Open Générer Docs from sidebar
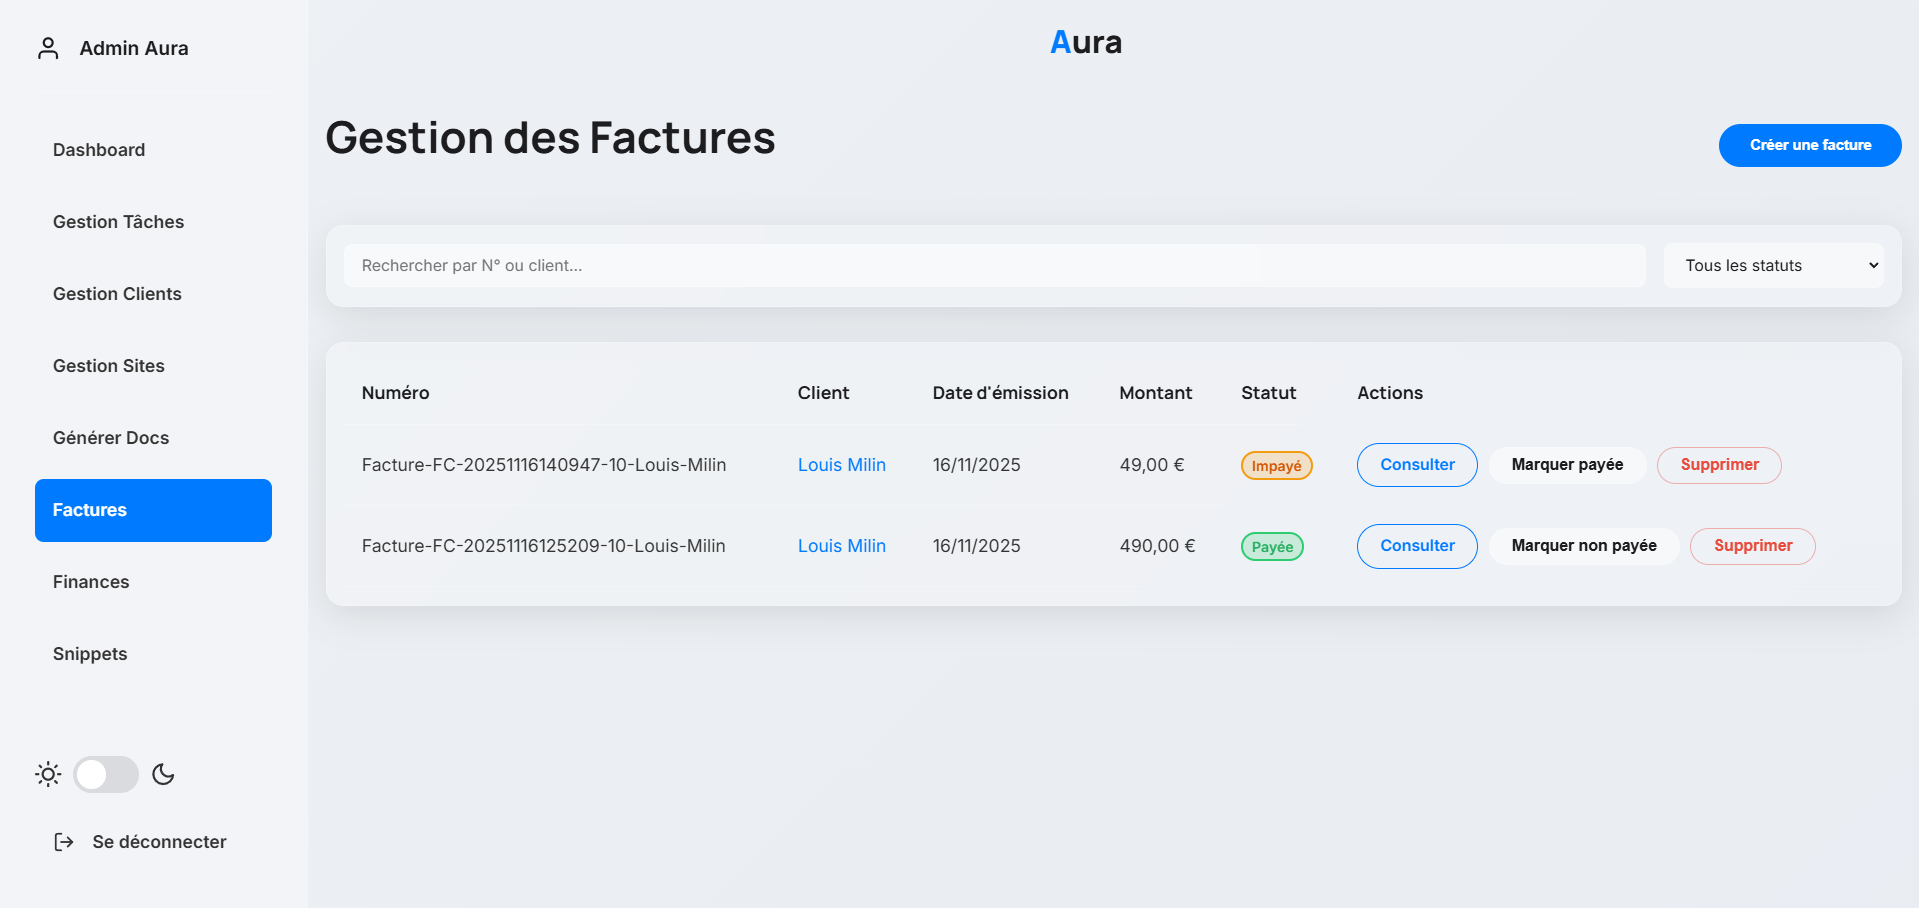The height and width of the screenshot is (908, 1919). click(x=111, y=438)
